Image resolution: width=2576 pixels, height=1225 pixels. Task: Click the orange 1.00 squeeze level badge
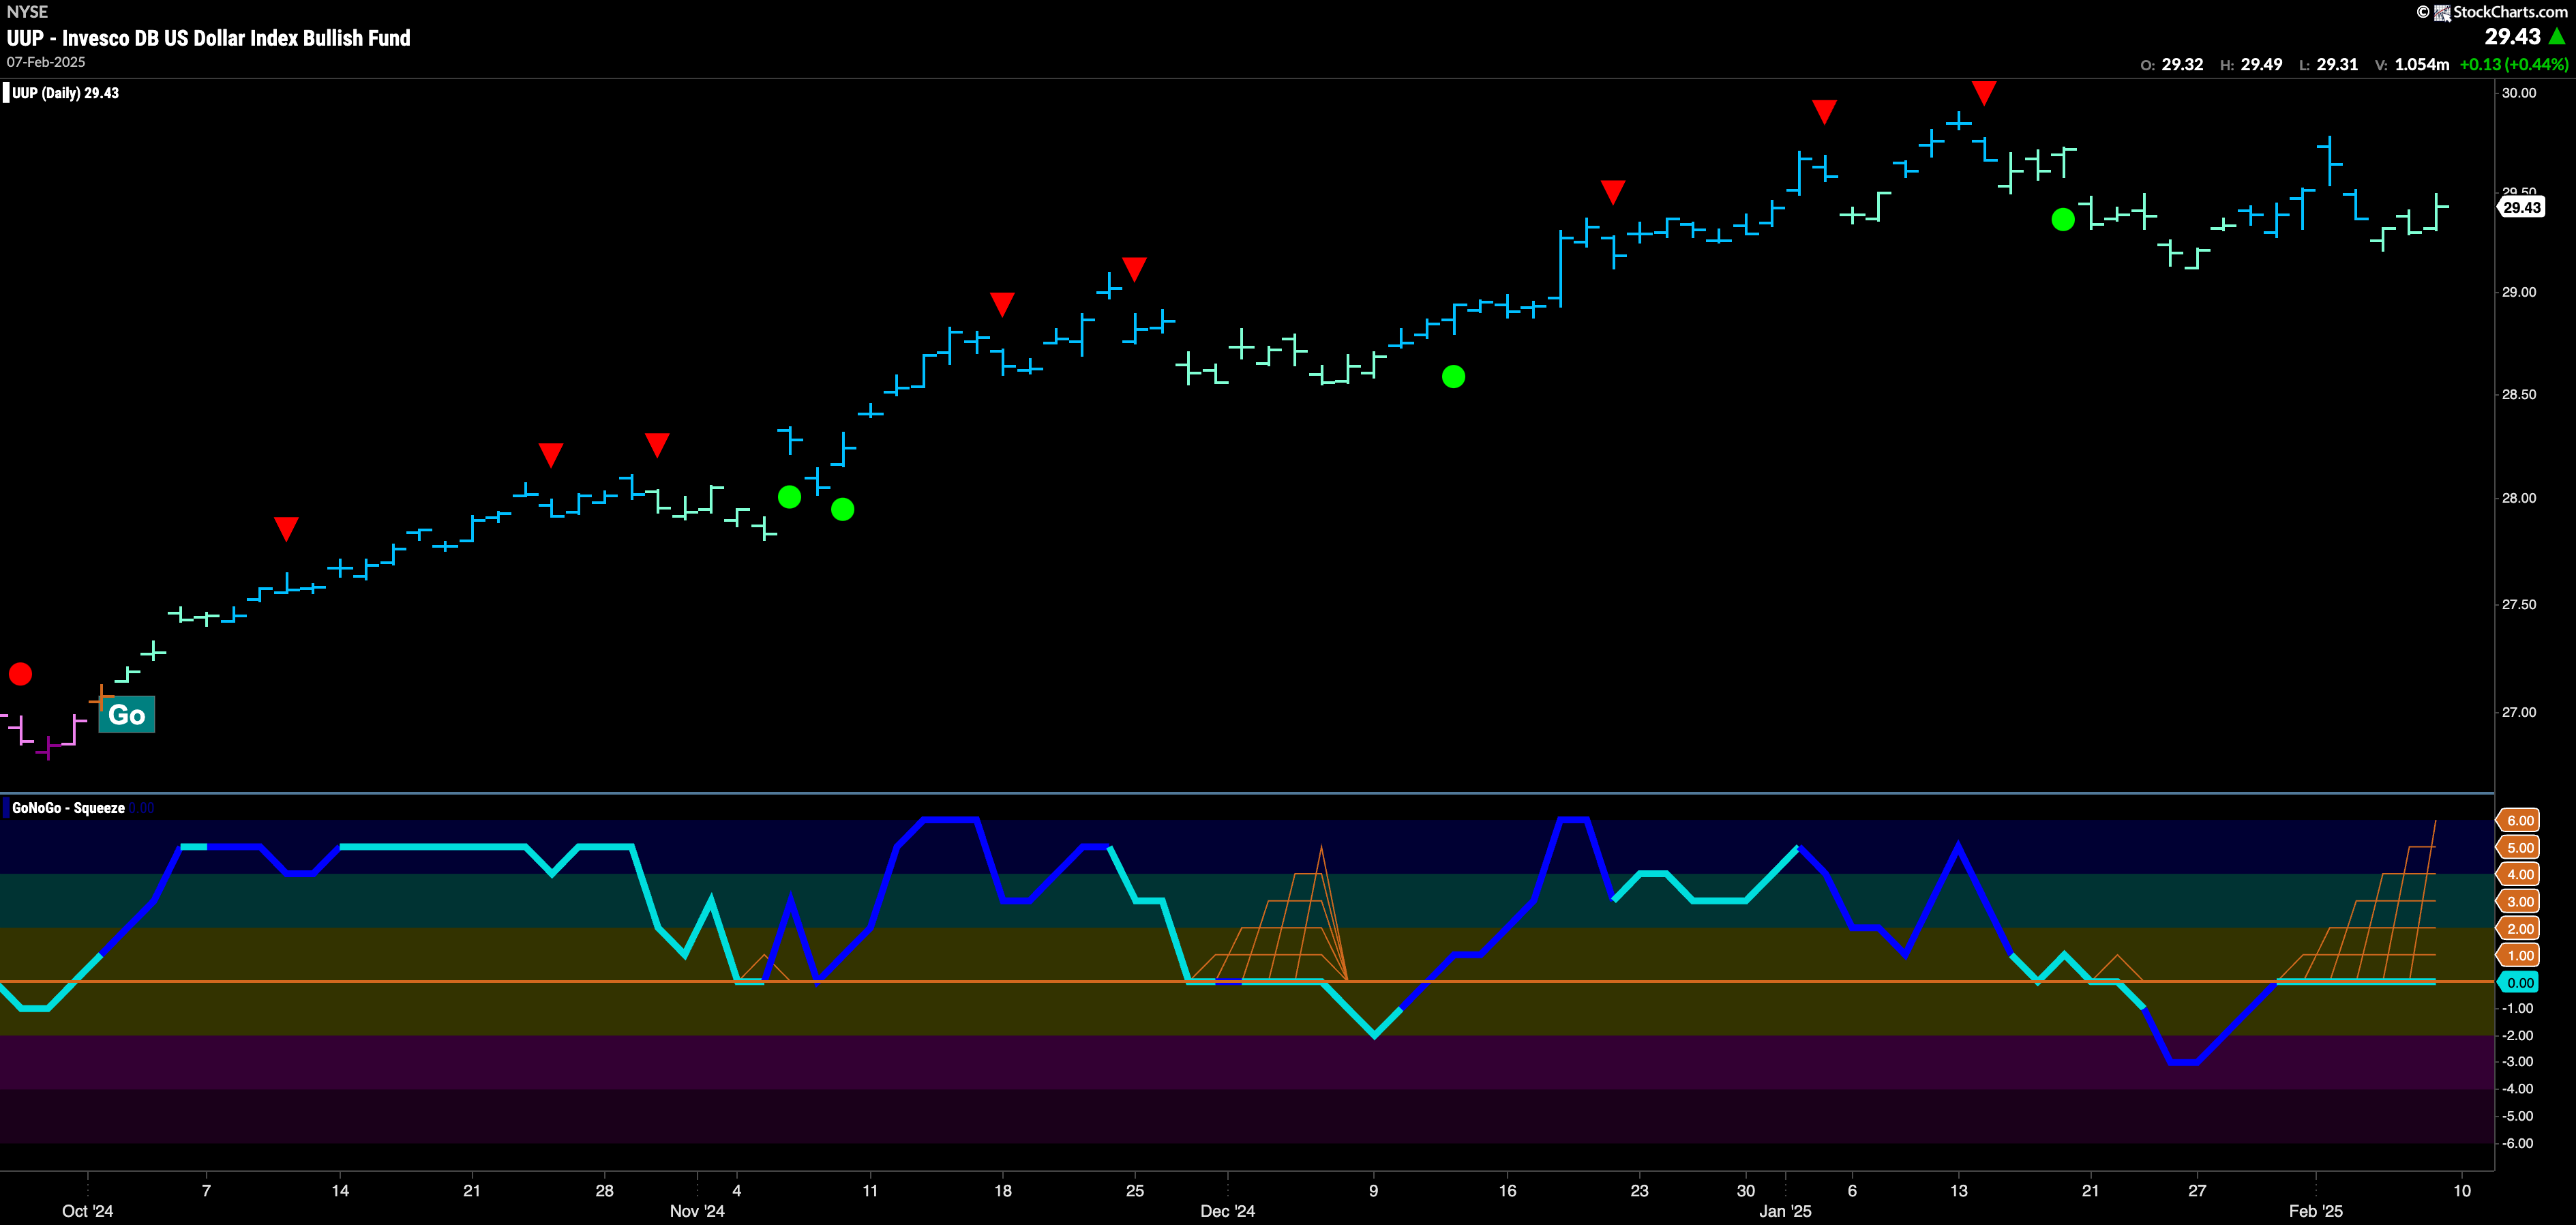pyautogui.click(x=2519, y=955)
